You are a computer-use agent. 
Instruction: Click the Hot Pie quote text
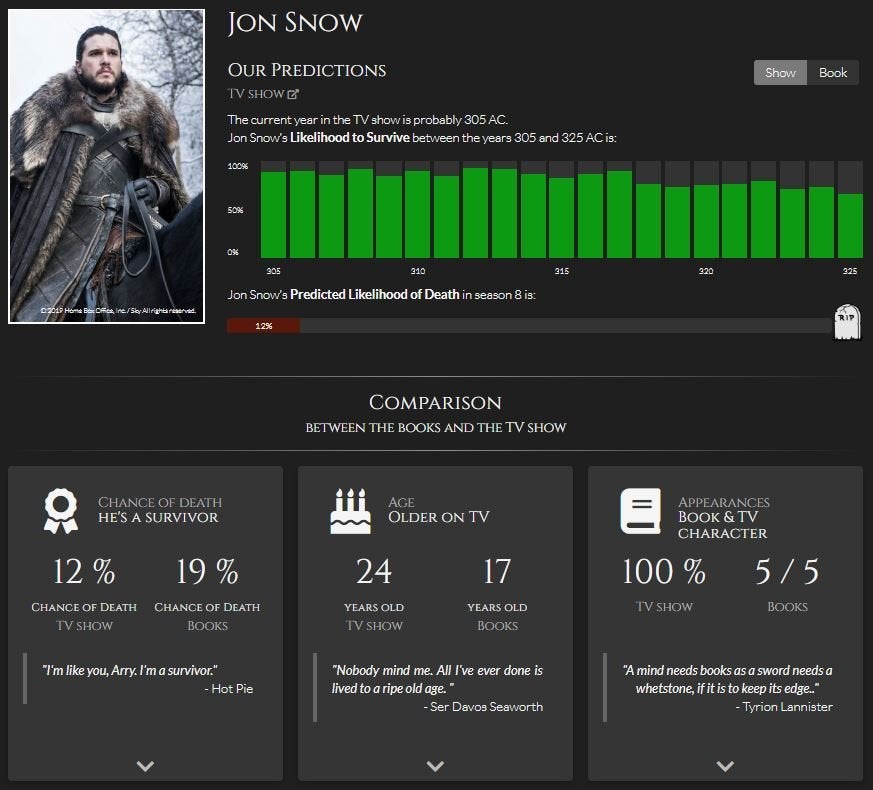[130, 670]
